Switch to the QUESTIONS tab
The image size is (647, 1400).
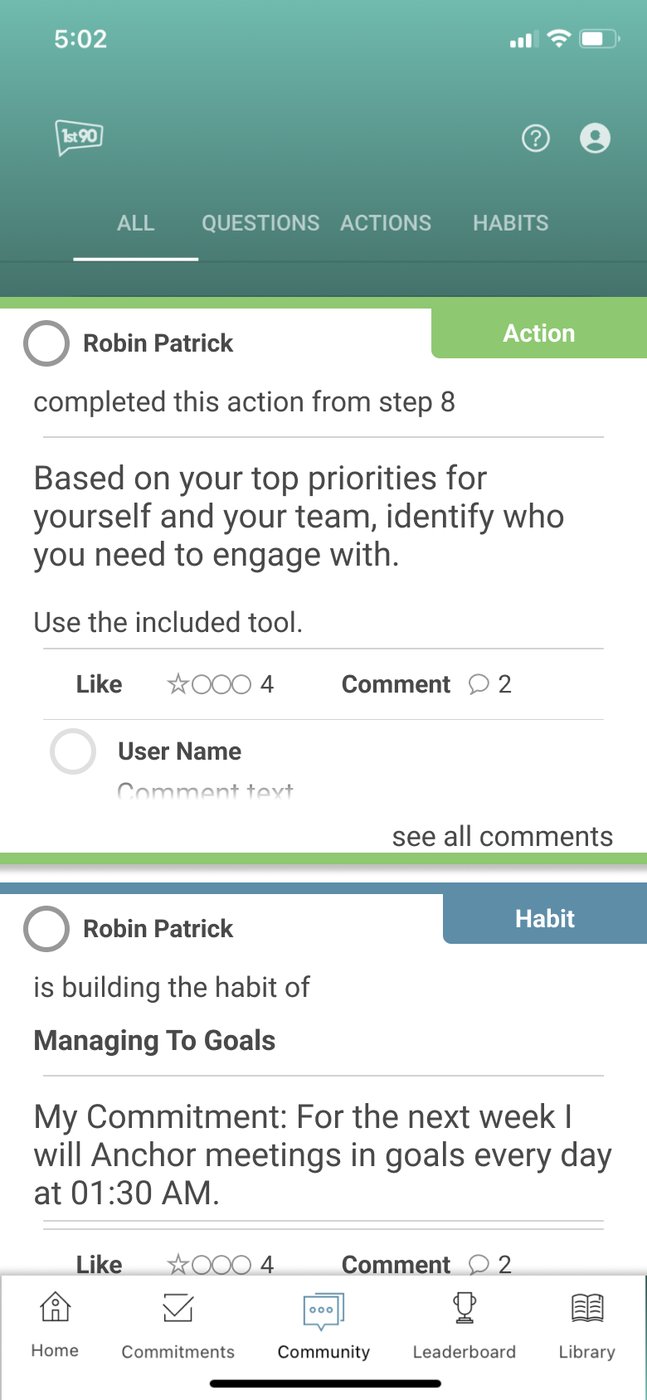pos(260,222)
